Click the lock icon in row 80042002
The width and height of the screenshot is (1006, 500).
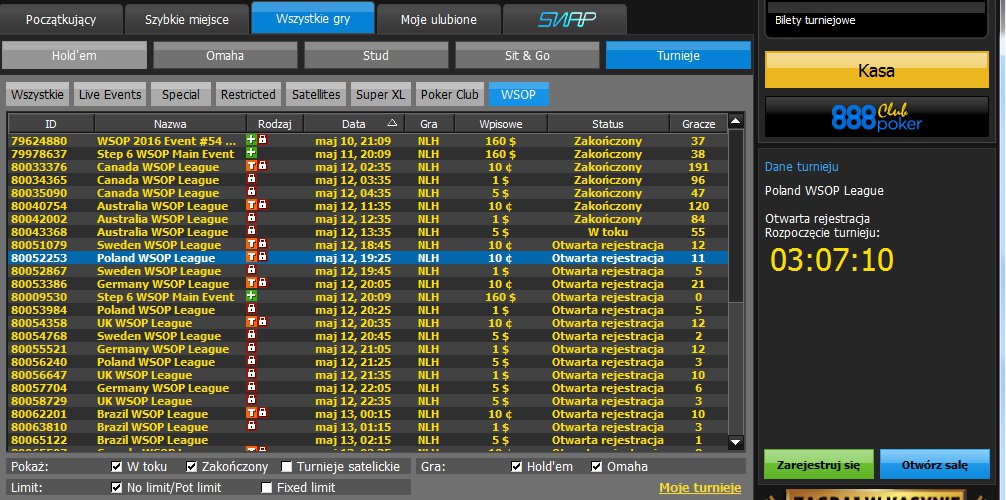click(252, 219)
